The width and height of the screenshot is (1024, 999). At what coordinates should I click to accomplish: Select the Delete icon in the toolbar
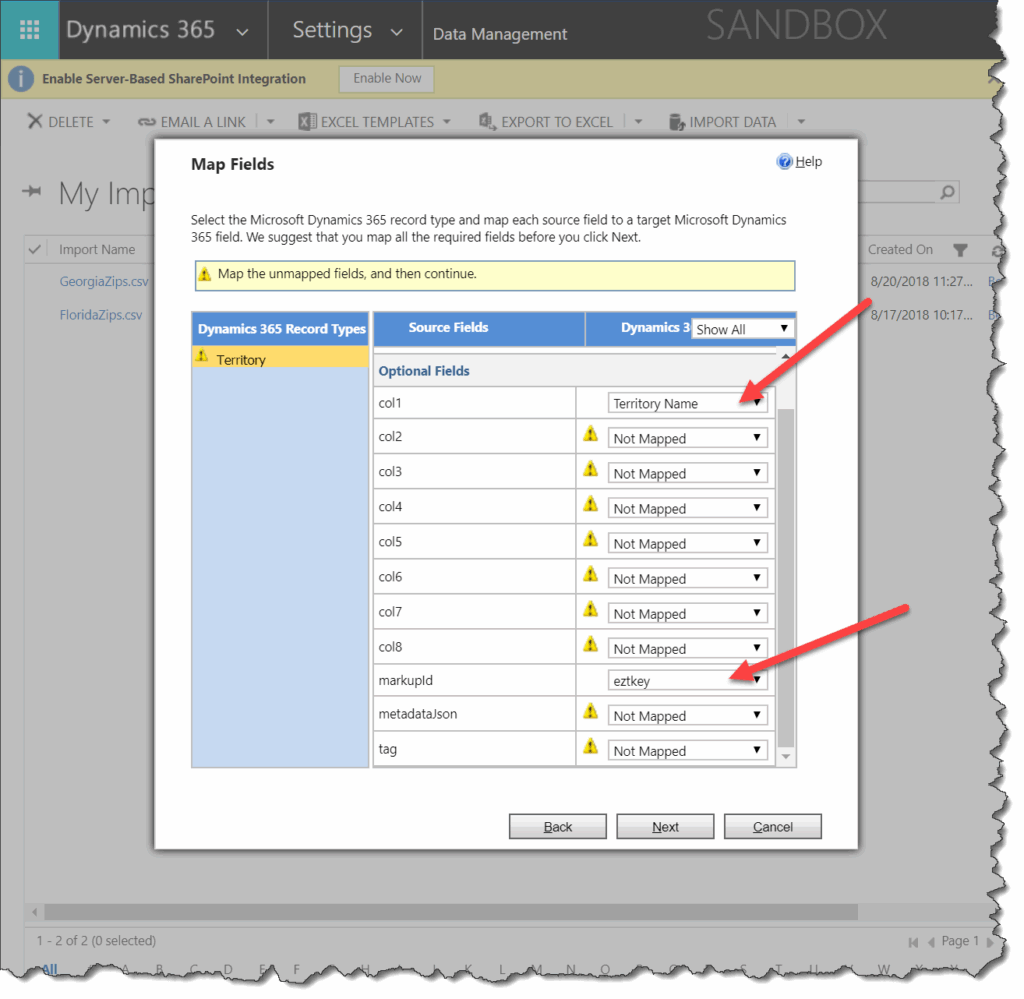click(34, 121)
